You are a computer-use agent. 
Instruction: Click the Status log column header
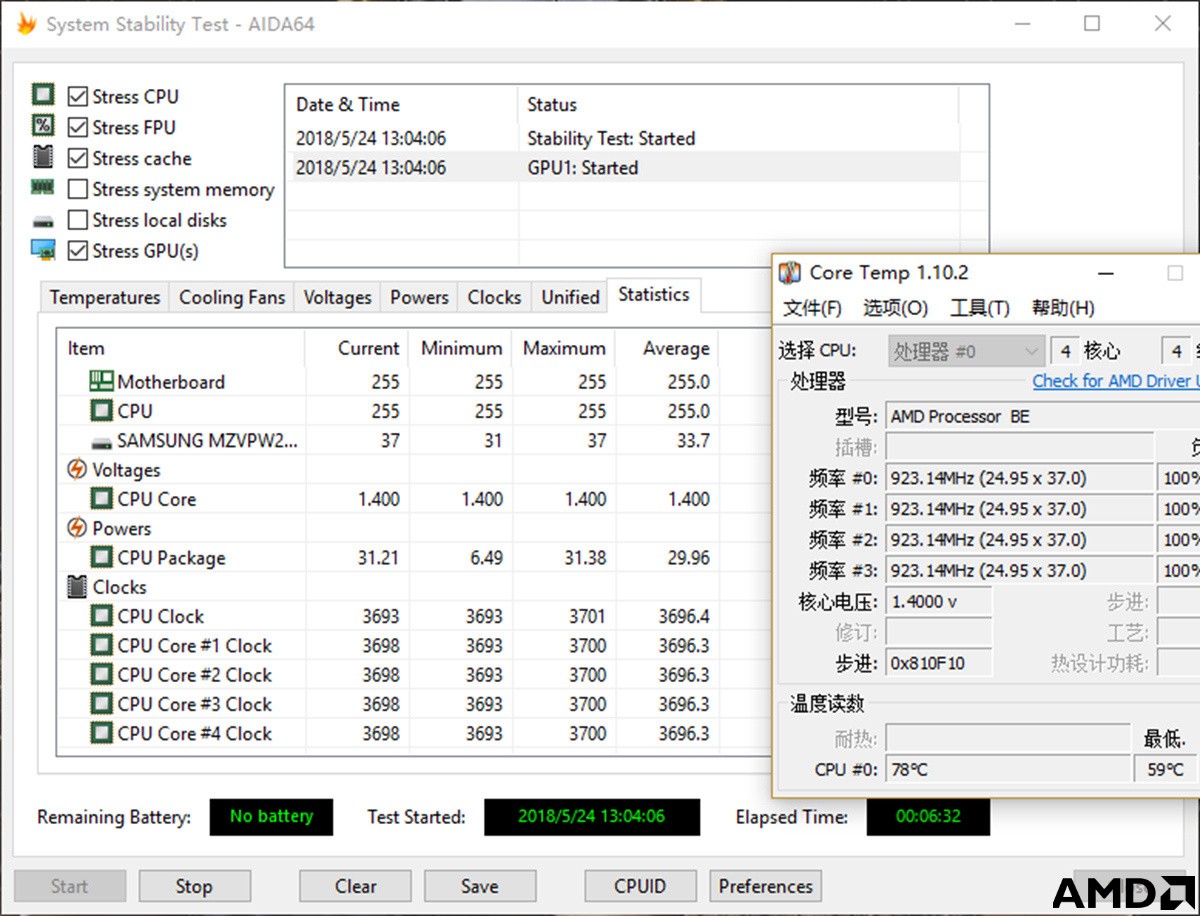(x=738, y=104)
